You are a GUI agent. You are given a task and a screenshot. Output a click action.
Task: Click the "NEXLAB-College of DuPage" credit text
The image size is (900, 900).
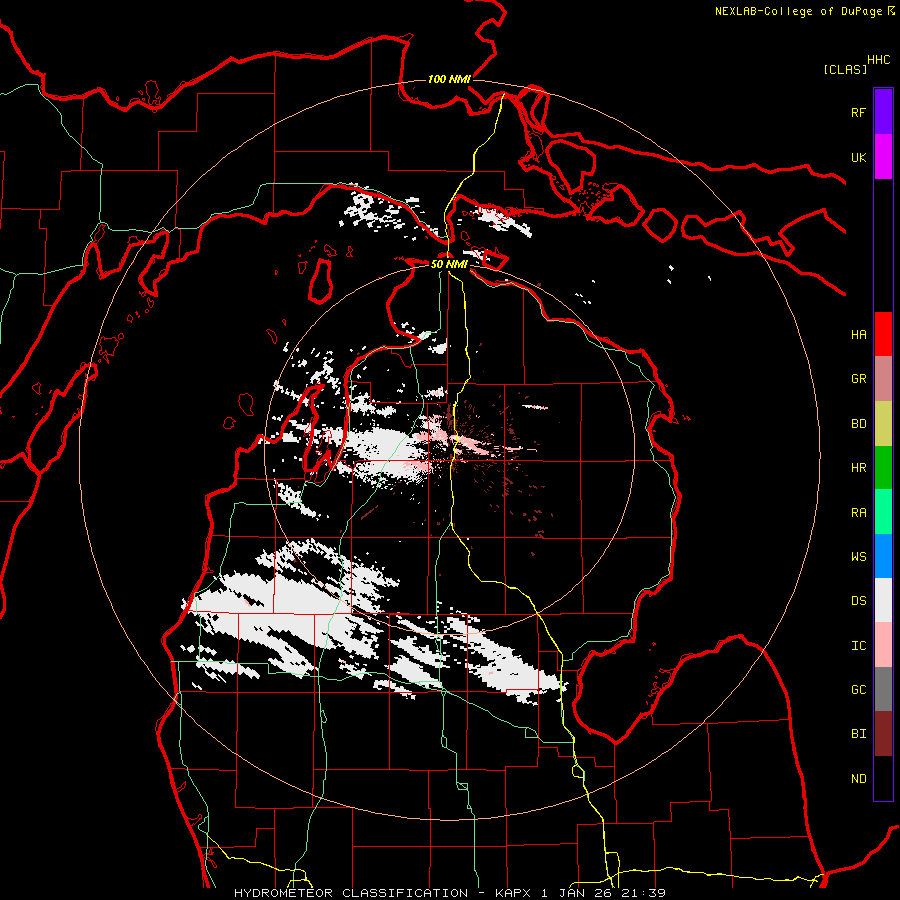798,11
